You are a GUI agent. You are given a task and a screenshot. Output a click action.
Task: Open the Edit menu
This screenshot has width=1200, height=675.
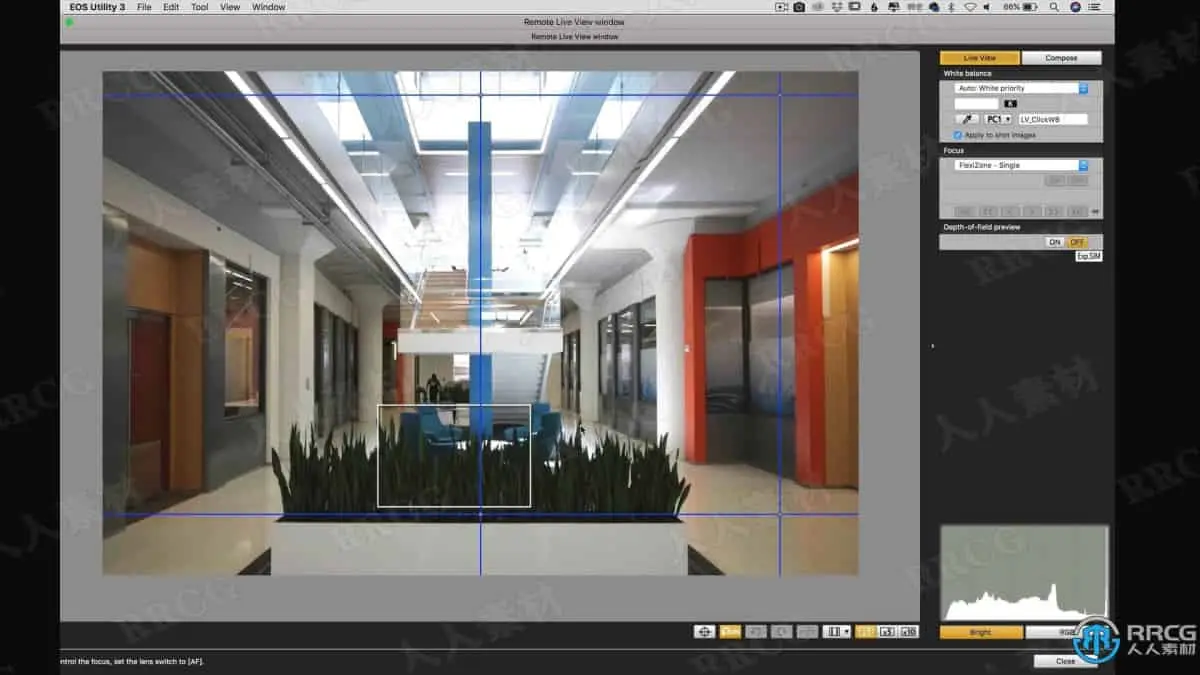(171, 7)
